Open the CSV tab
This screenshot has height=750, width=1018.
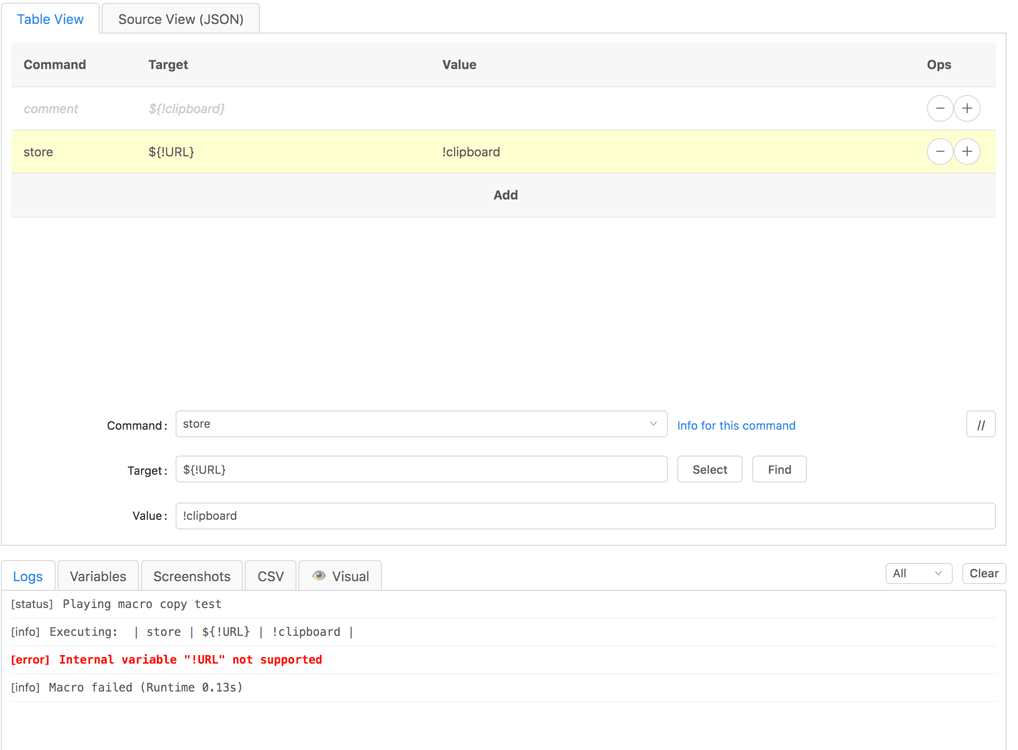point(271,575)
